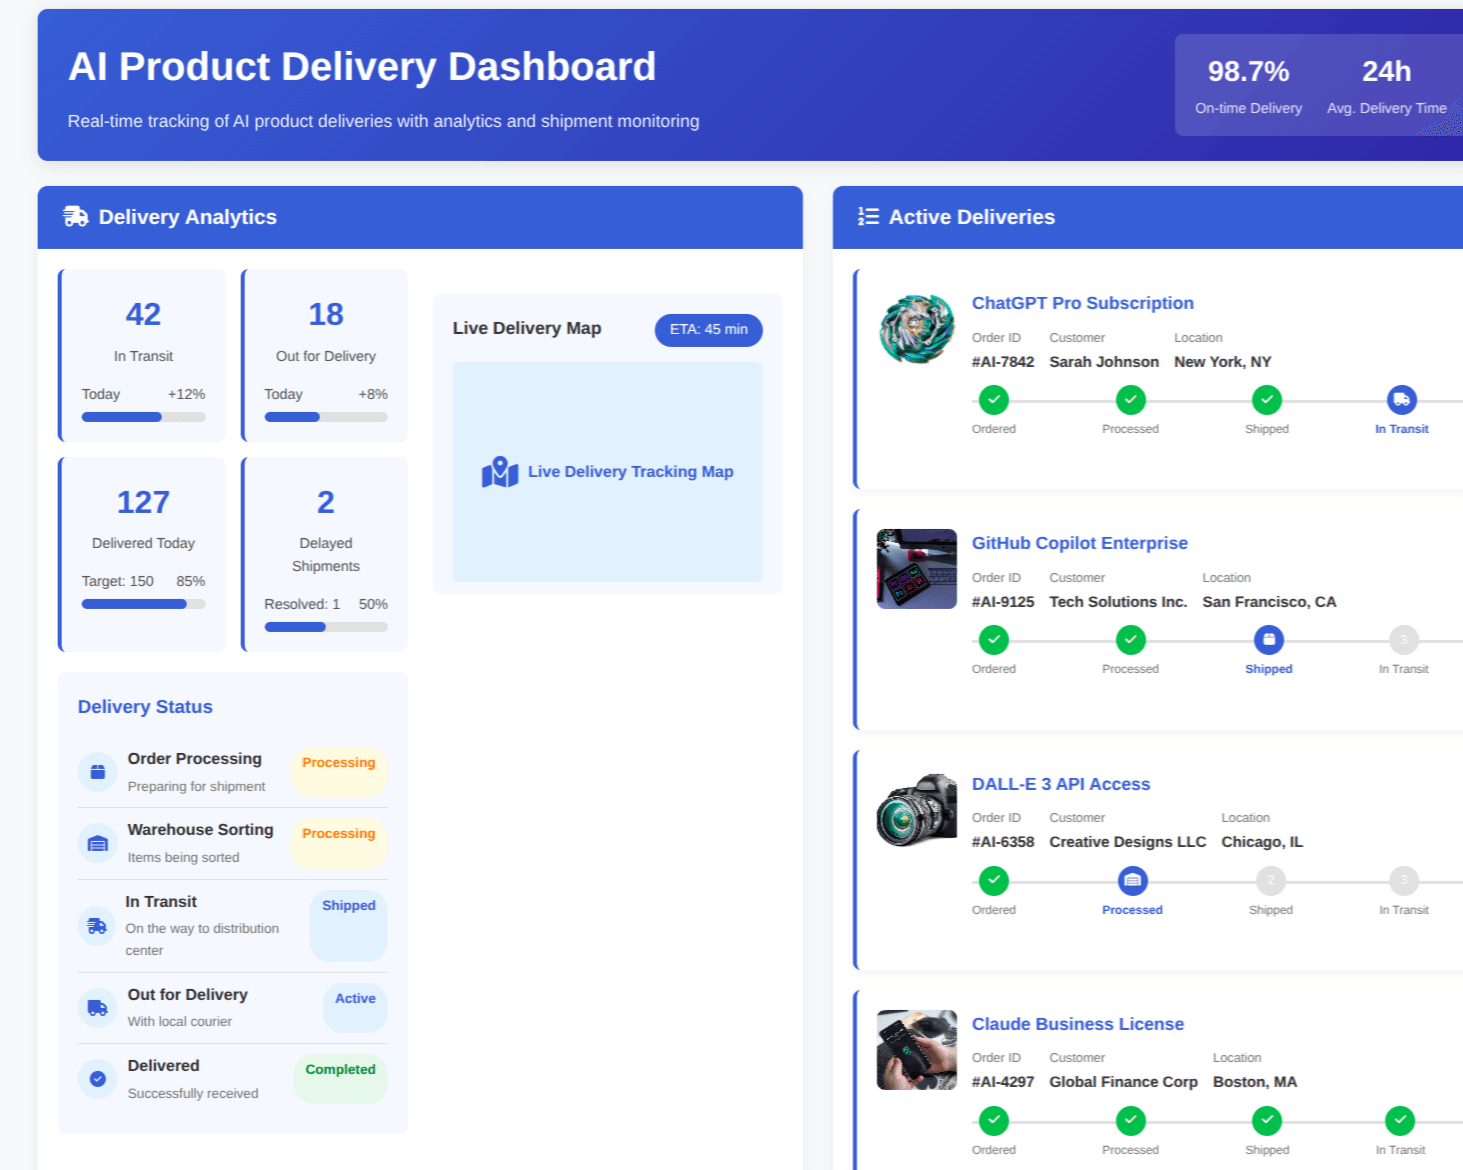
Task: Click the 42 In Transit stat card
Action: tap(142, 355)
